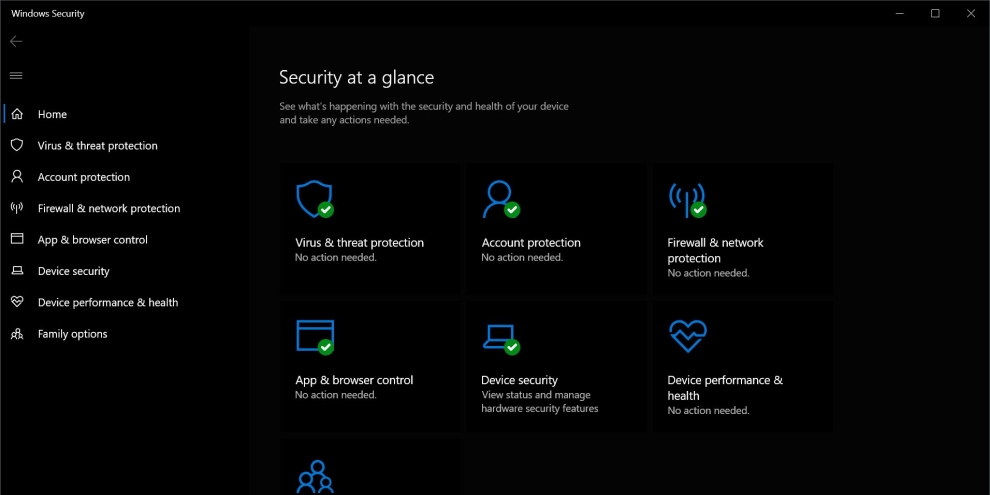Open the hamburger navigation menu
The width and height of the screenshot is (990, 495).
16,76
